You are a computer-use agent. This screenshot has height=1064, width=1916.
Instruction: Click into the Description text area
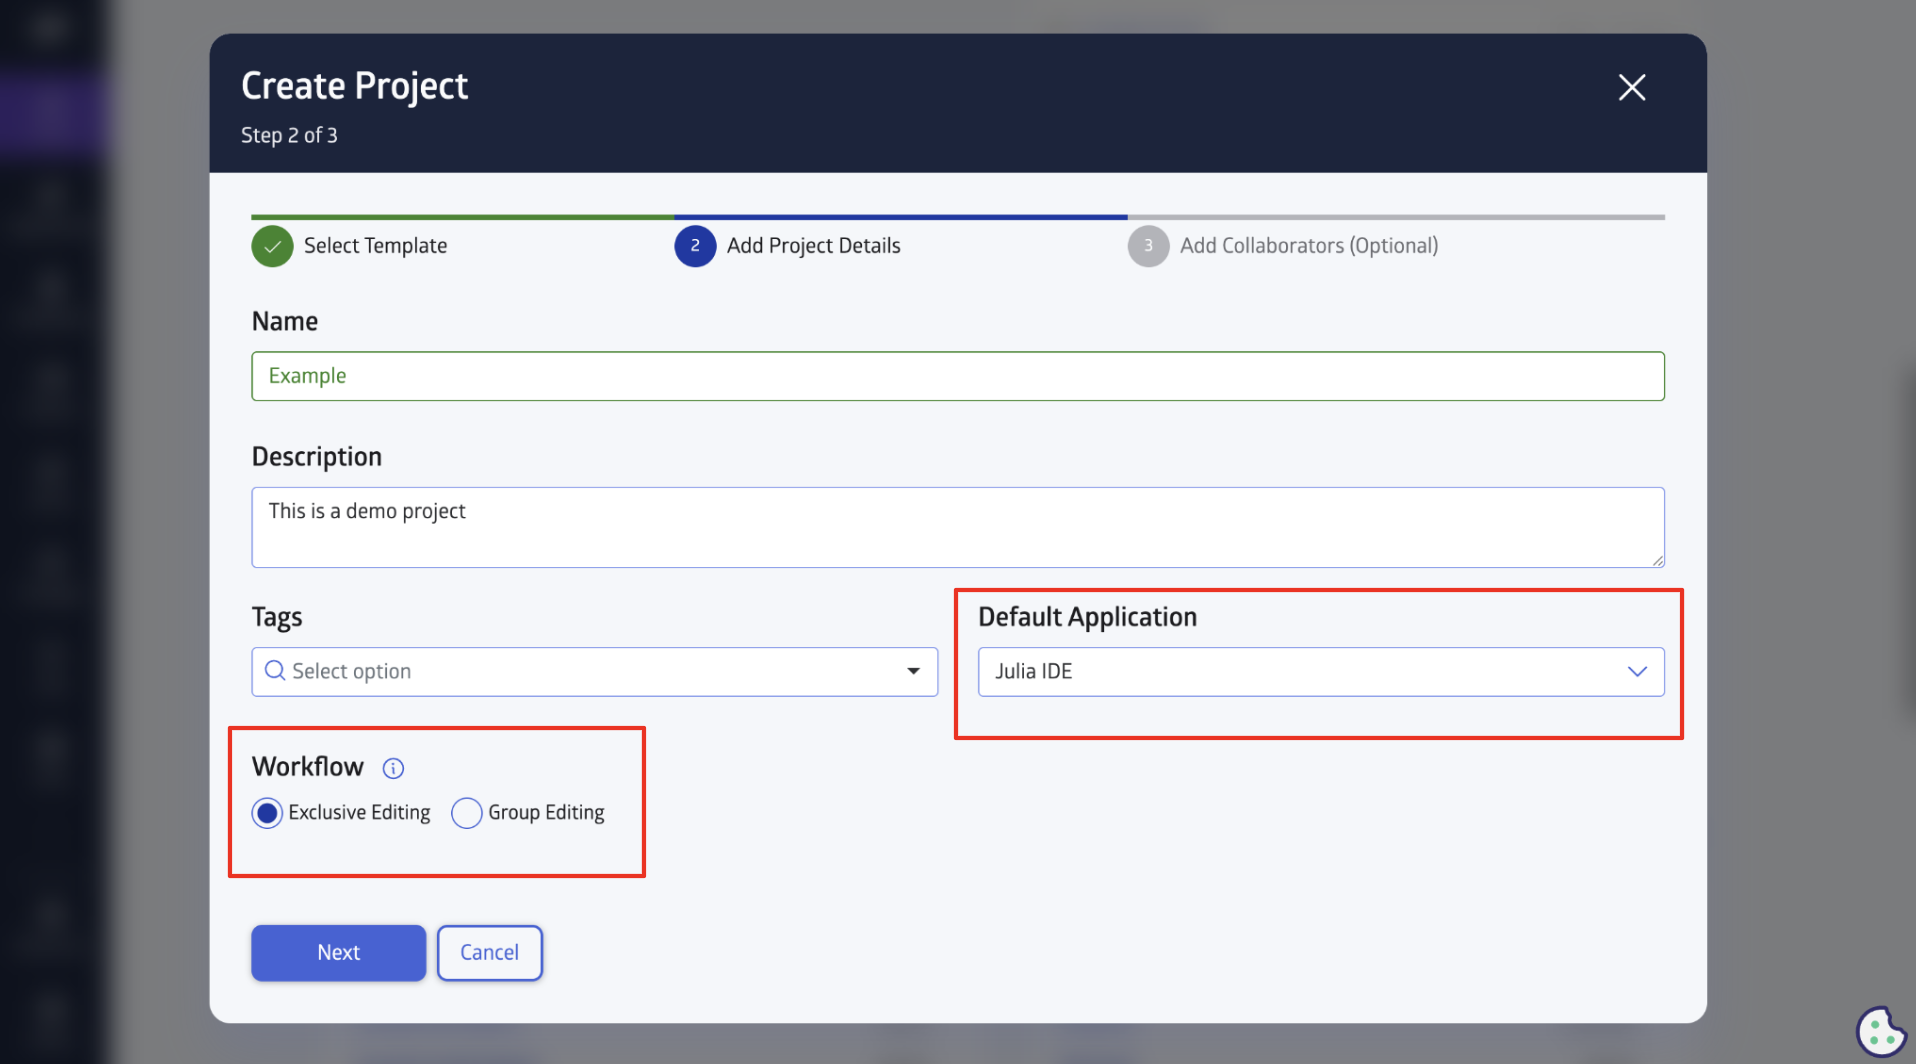point(958,527)
